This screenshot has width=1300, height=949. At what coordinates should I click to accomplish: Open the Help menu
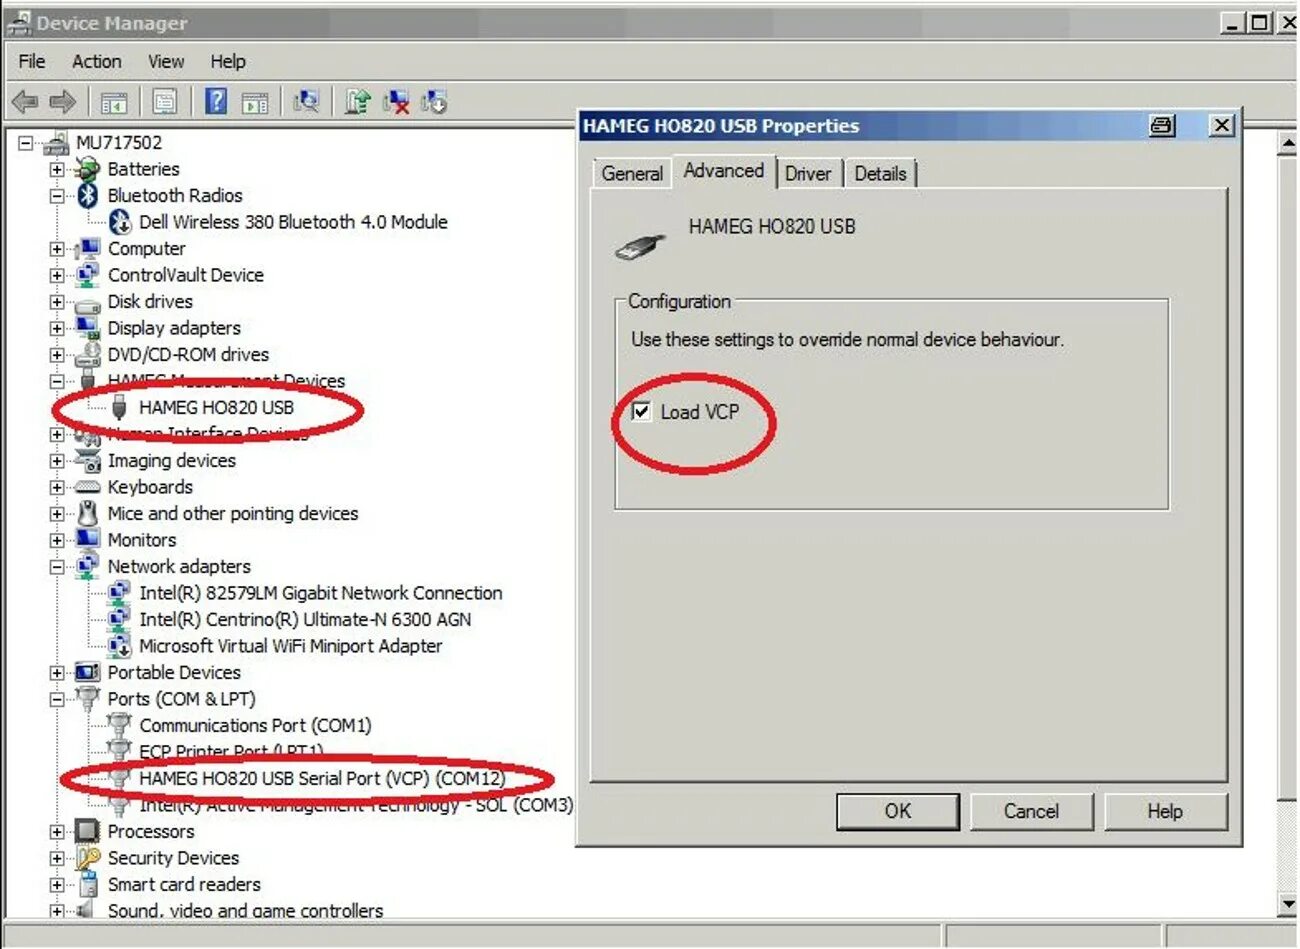click(228, 61)
